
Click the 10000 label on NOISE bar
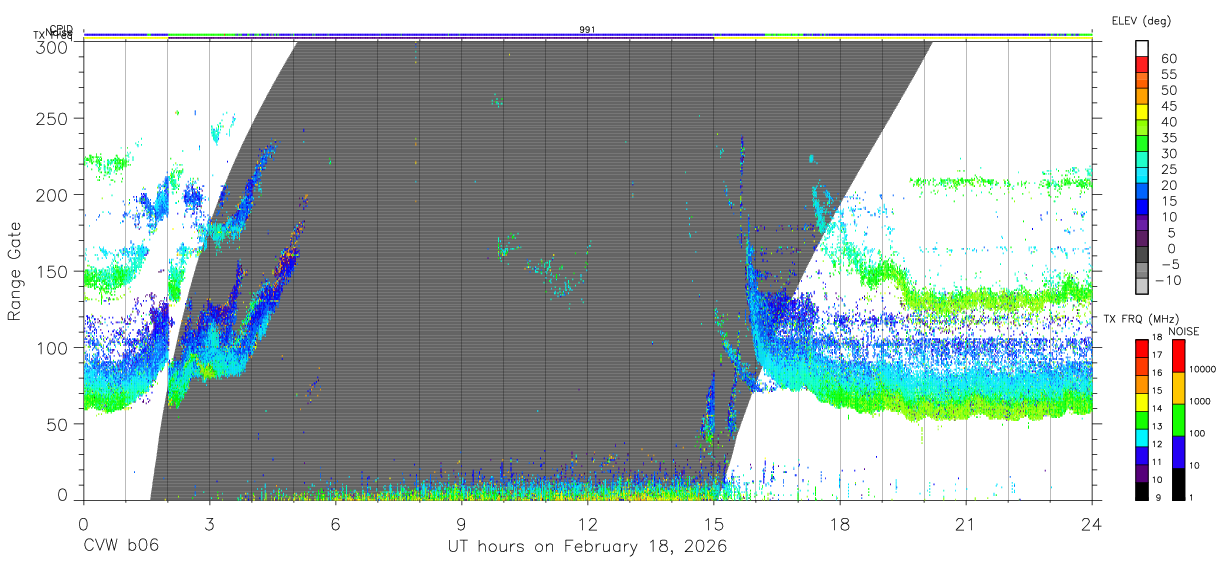(1202, 369)
